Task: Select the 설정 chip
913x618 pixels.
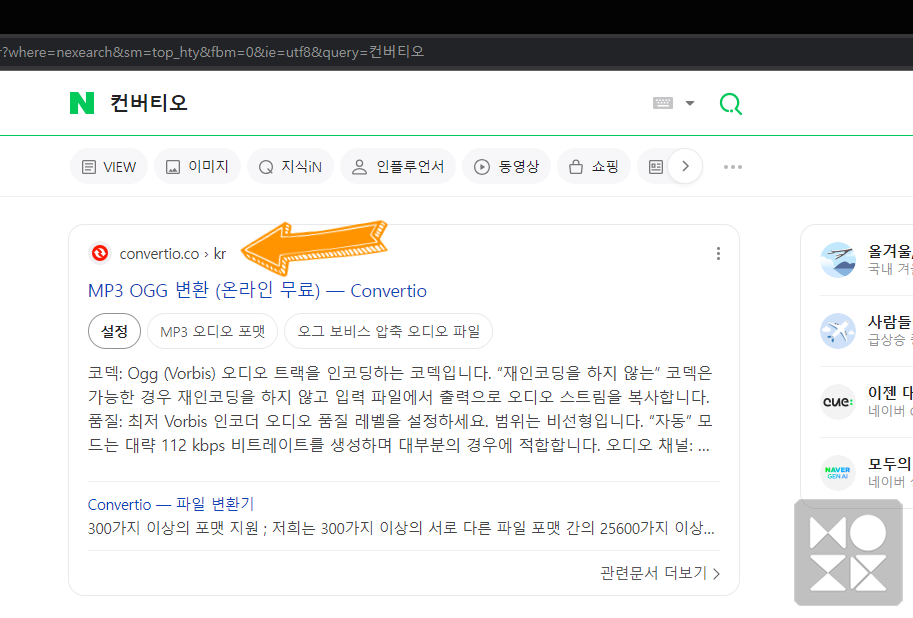Action: 115,331
